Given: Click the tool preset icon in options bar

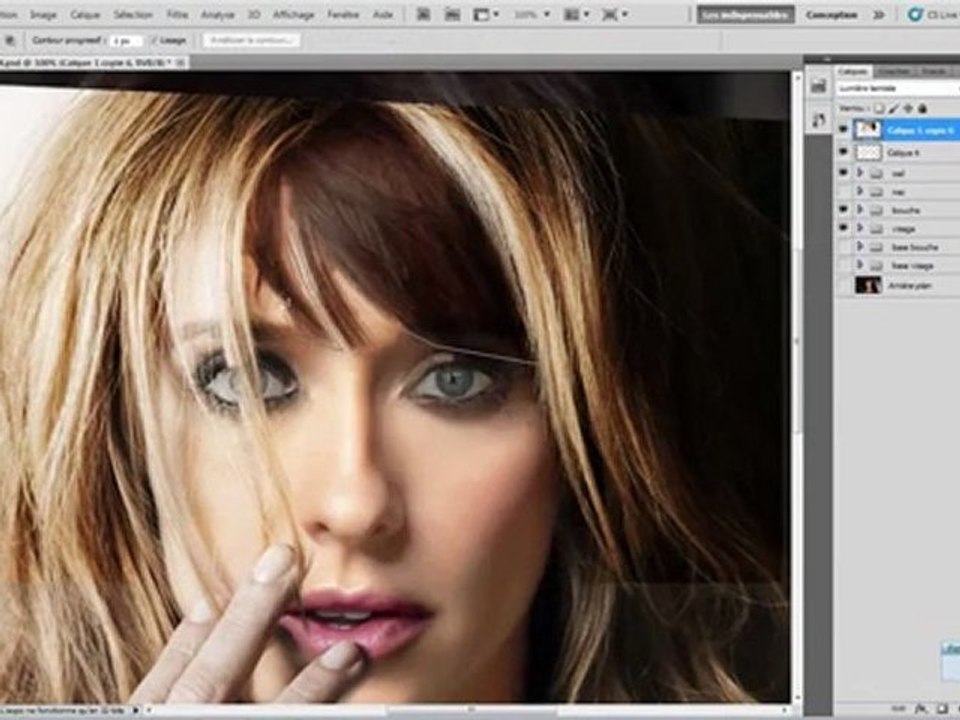Looking at the screenshot, I should 10,40.
